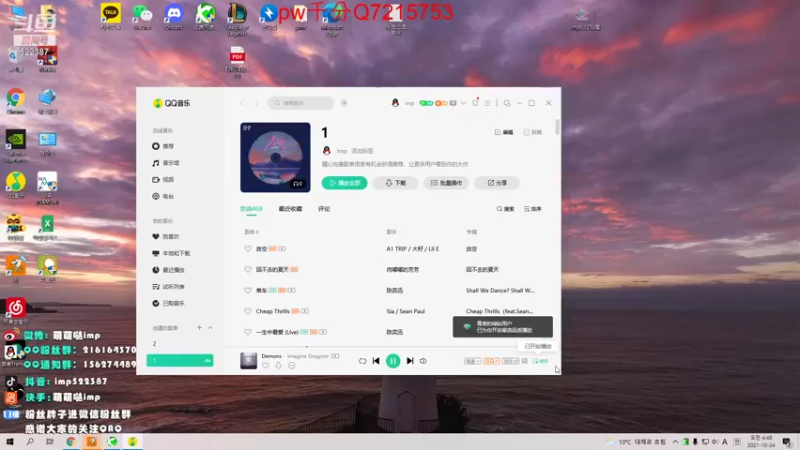Click the Demons album thumbnail in player bar

248,360
